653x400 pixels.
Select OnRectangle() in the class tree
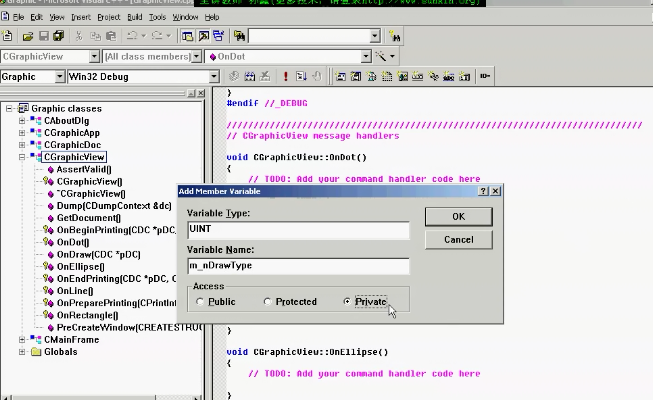pos(87,315)
